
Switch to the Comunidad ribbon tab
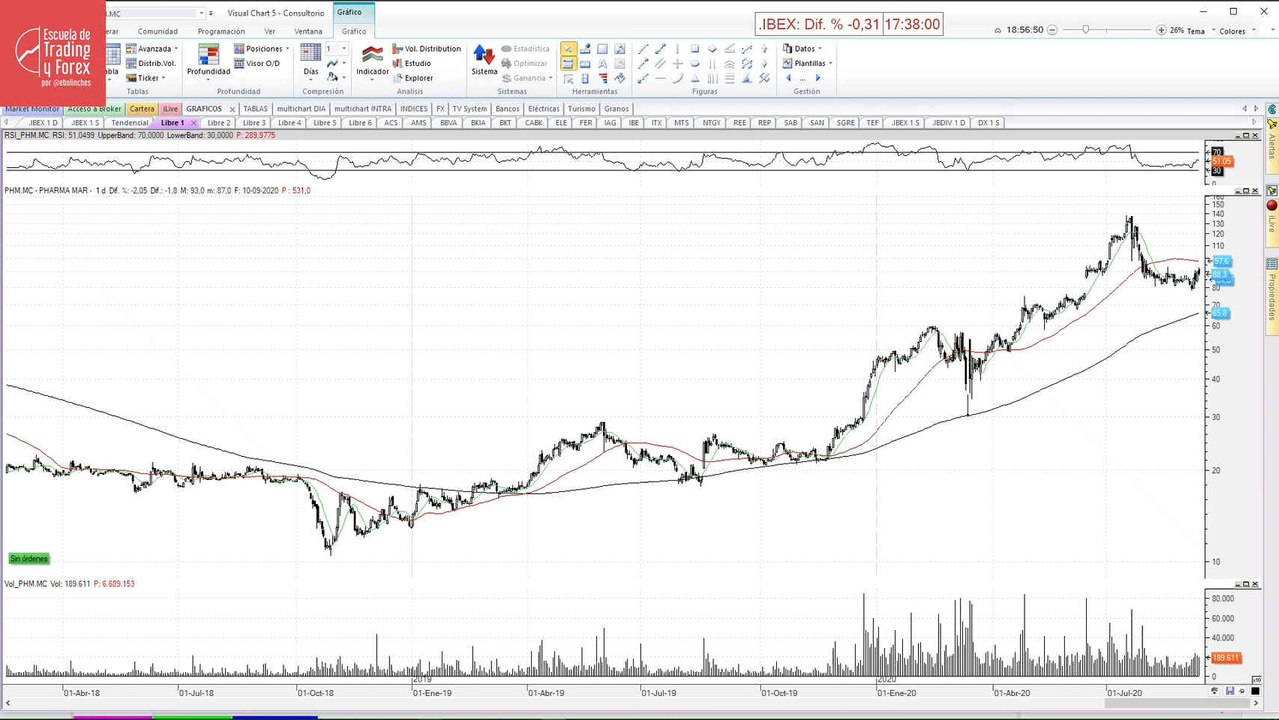point(158,31)
